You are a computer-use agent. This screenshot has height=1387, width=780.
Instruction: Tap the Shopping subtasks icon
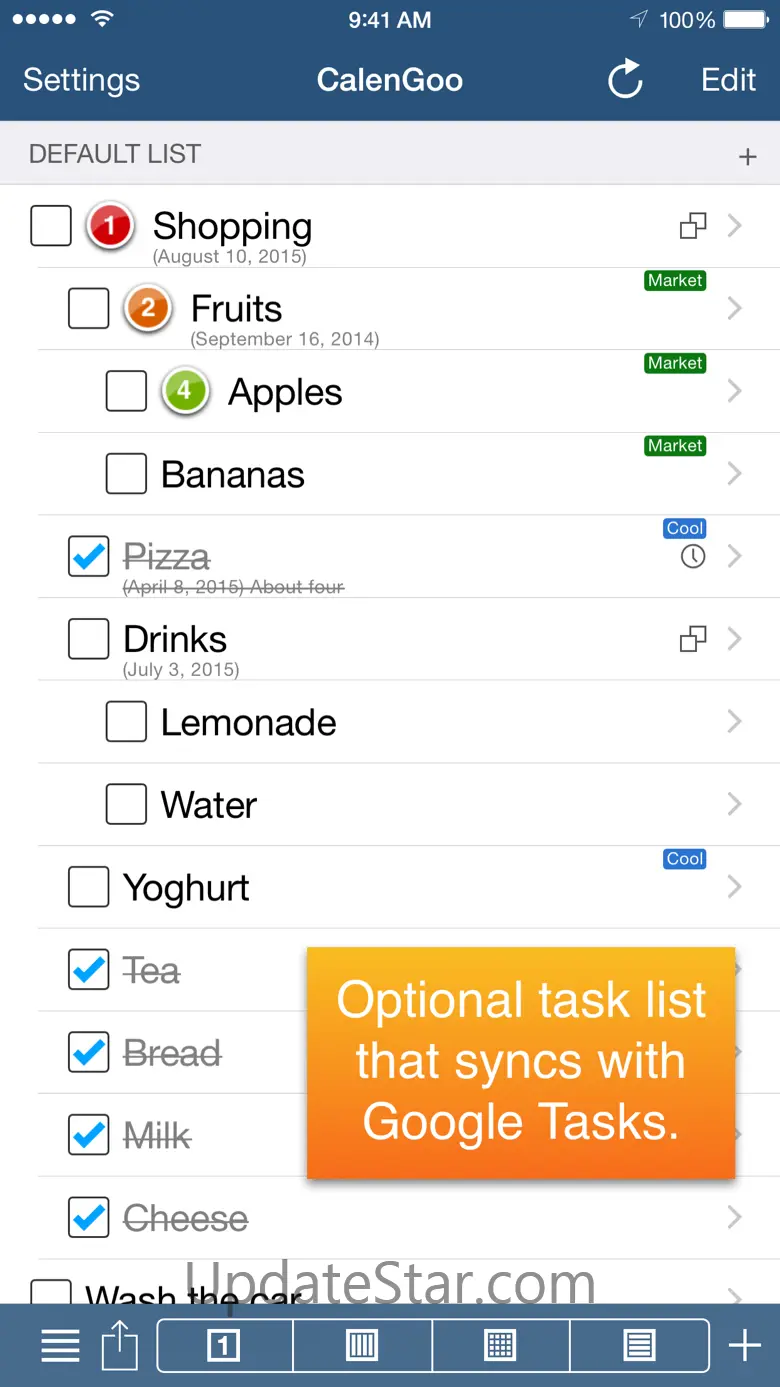693,226
